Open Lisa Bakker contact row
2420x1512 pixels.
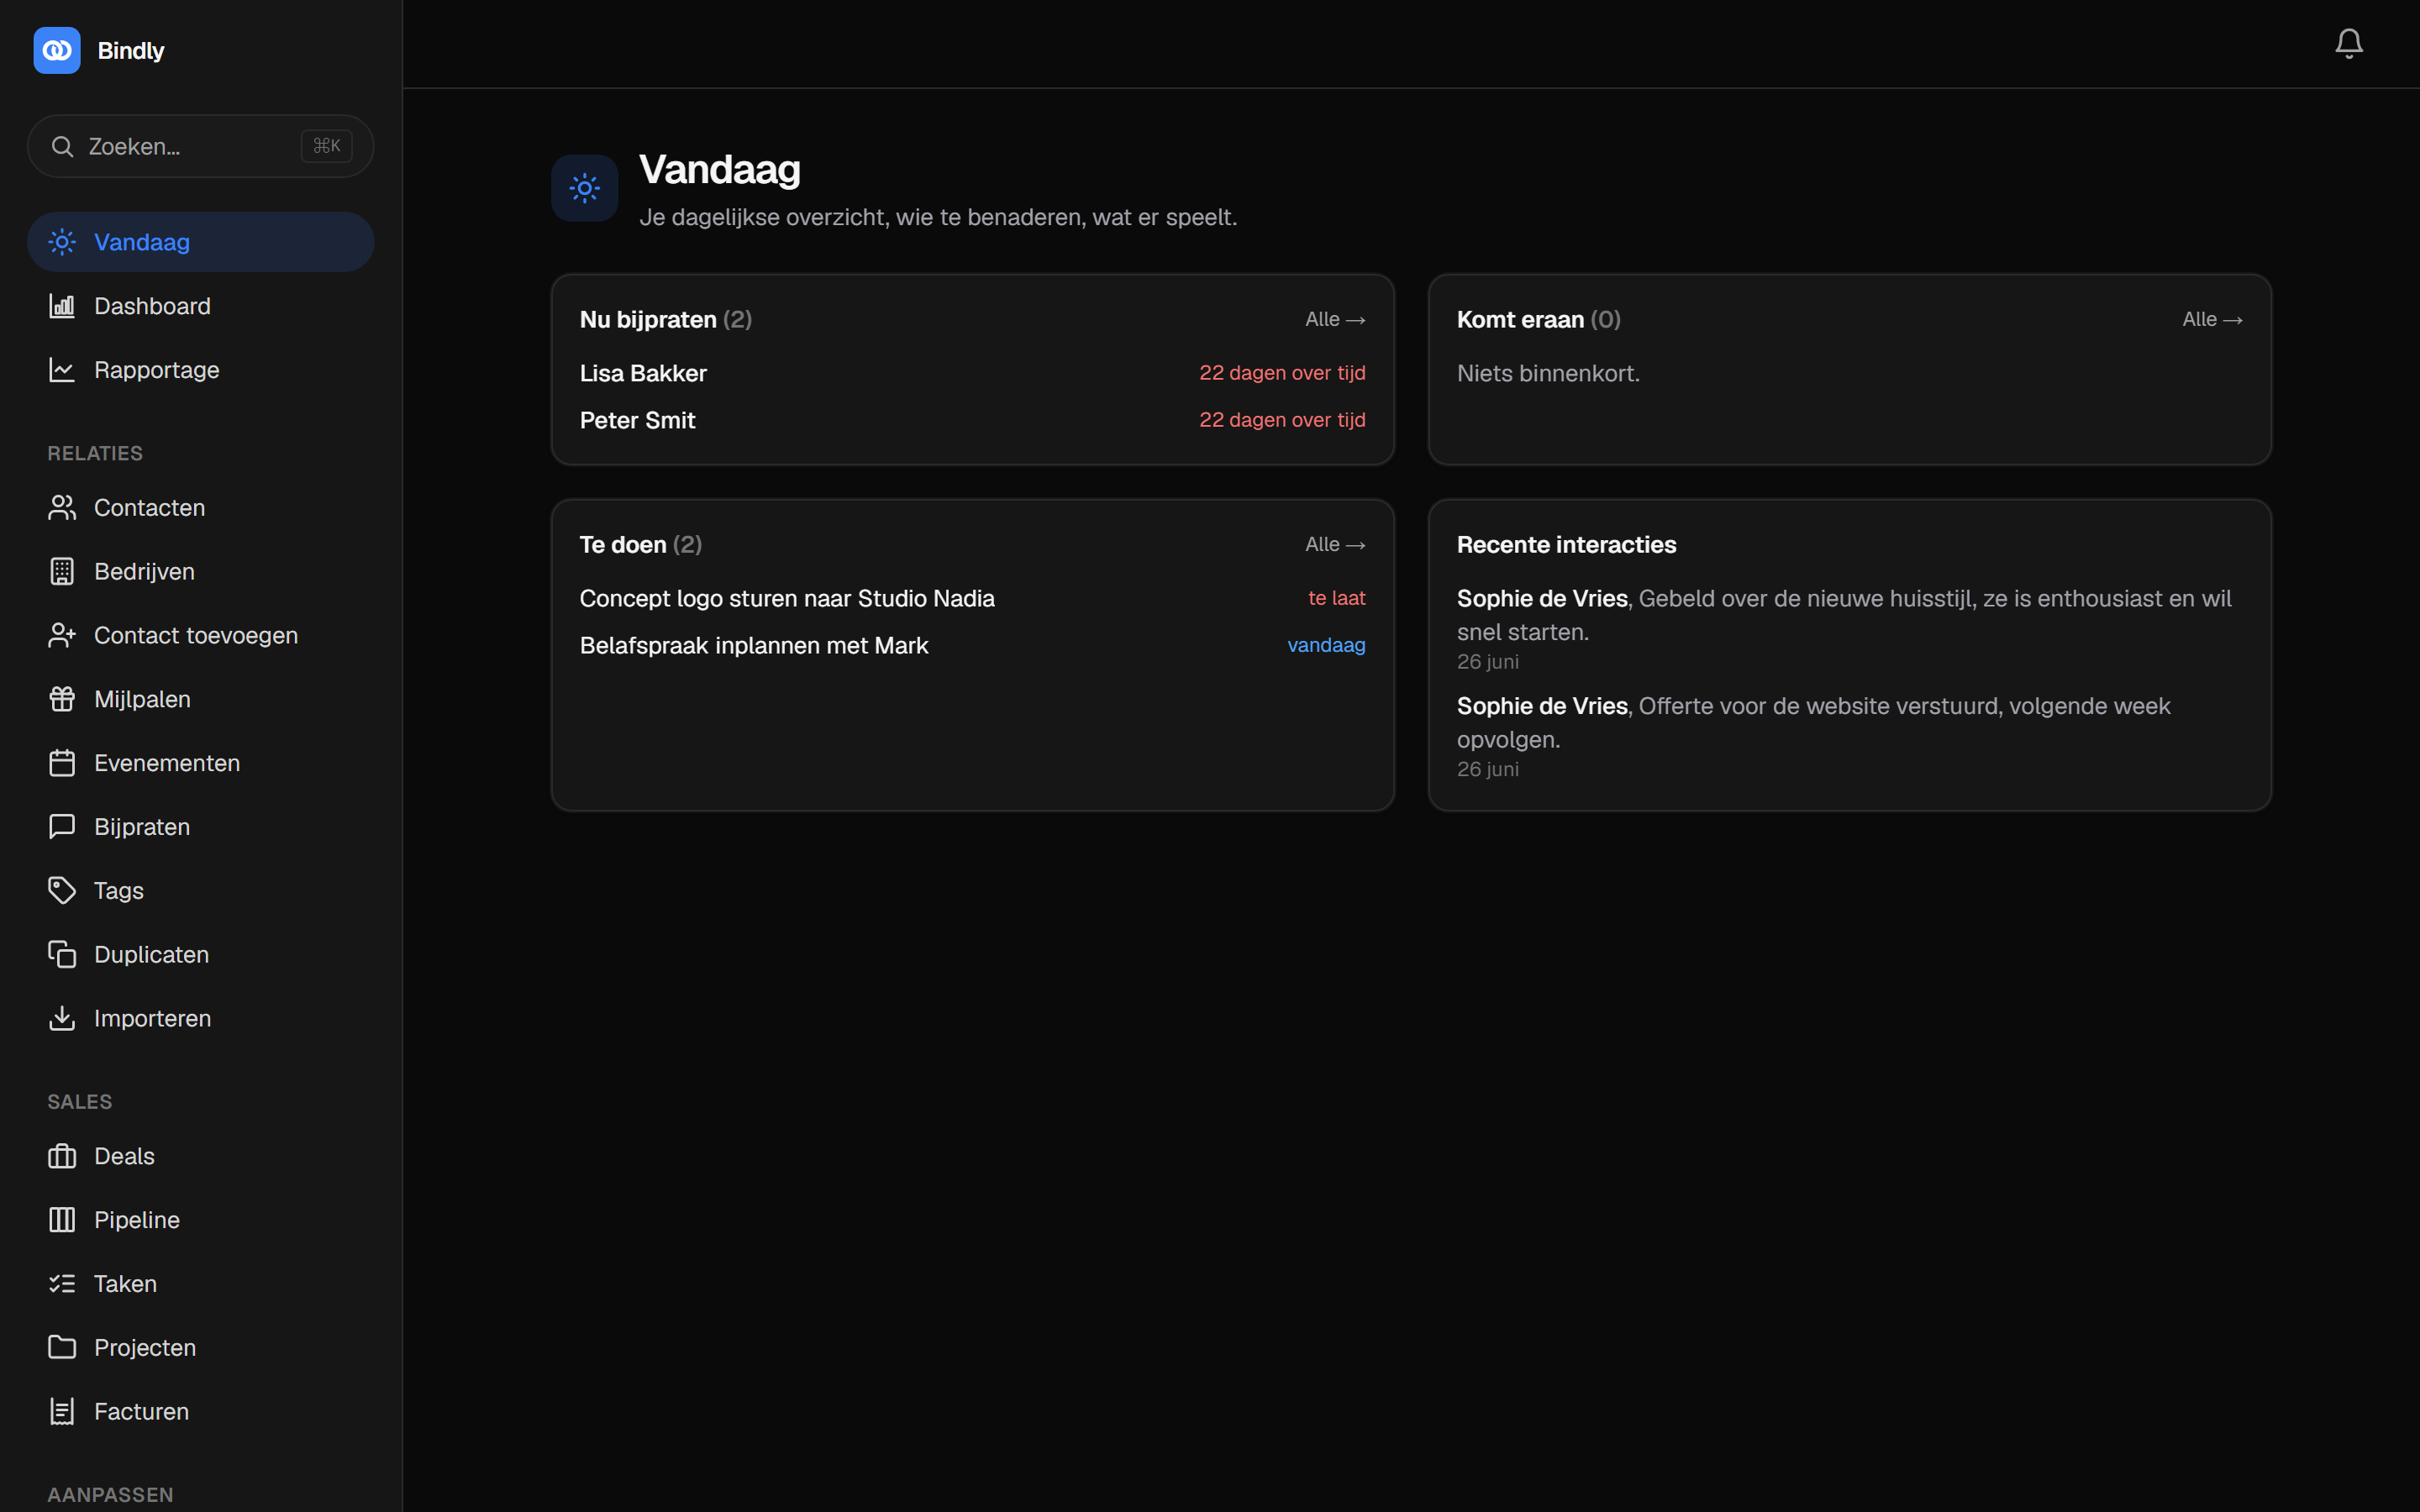(972, 373)
